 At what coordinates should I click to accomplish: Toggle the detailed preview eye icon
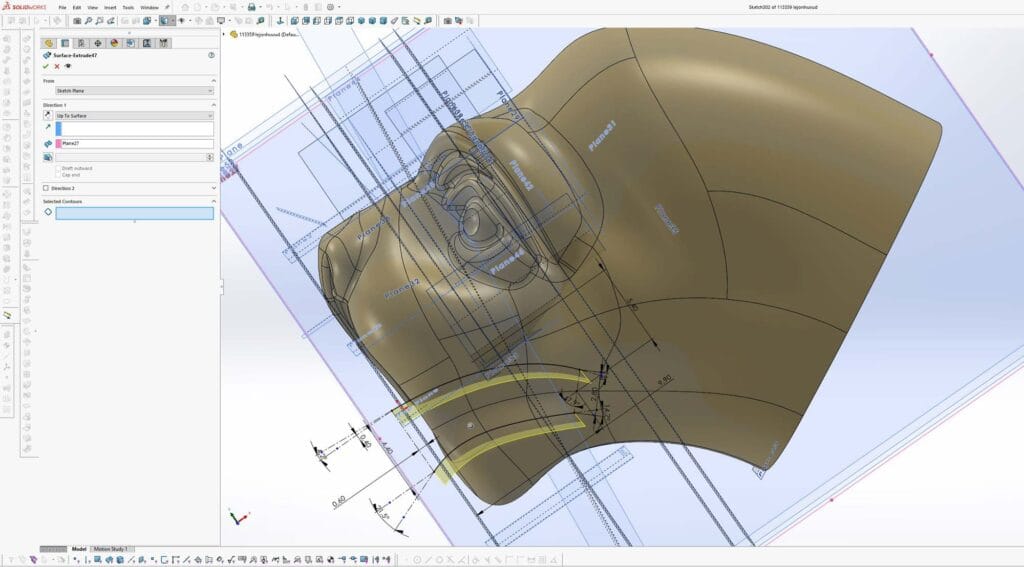tap(68, 66)
